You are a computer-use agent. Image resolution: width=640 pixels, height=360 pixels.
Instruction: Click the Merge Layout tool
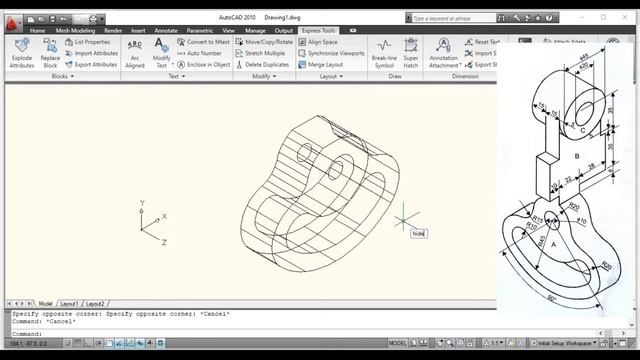(x=320, y=64)
